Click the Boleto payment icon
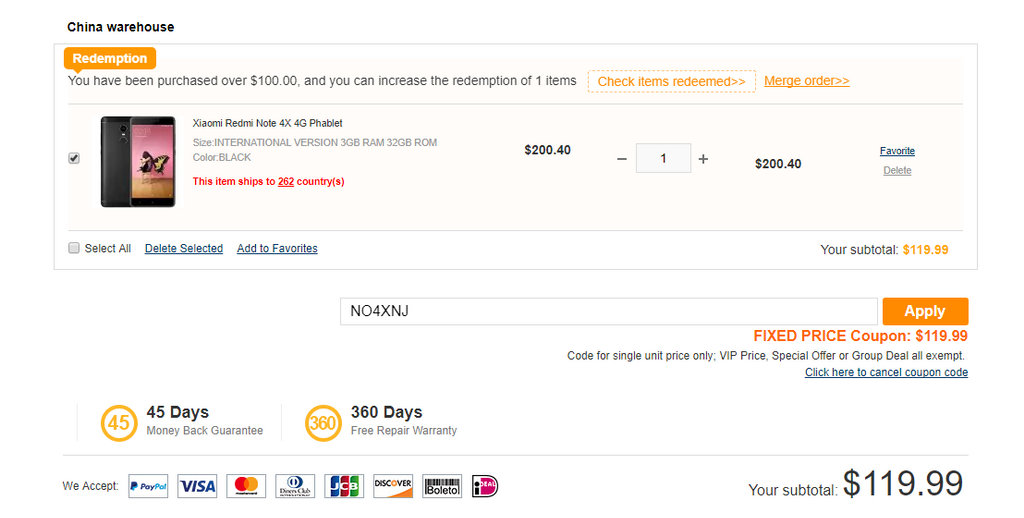 (442, 486)
